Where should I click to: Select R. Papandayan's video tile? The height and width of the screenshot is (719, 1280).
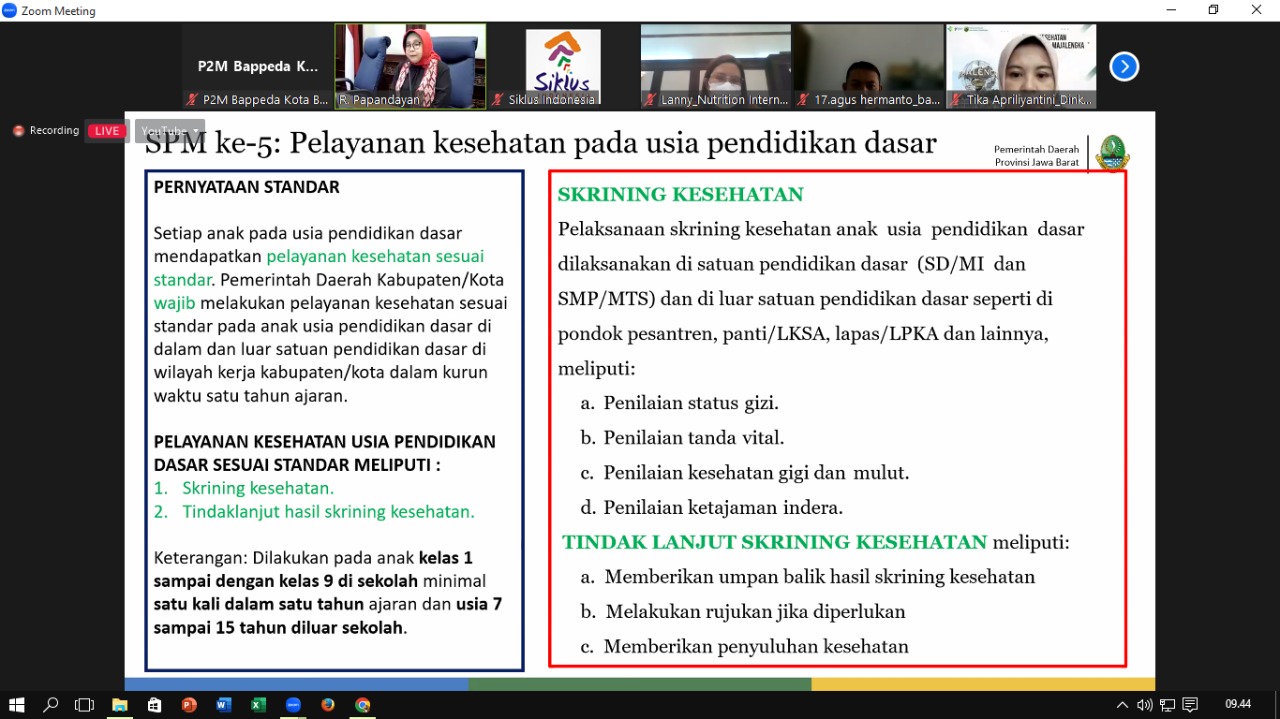410,66
